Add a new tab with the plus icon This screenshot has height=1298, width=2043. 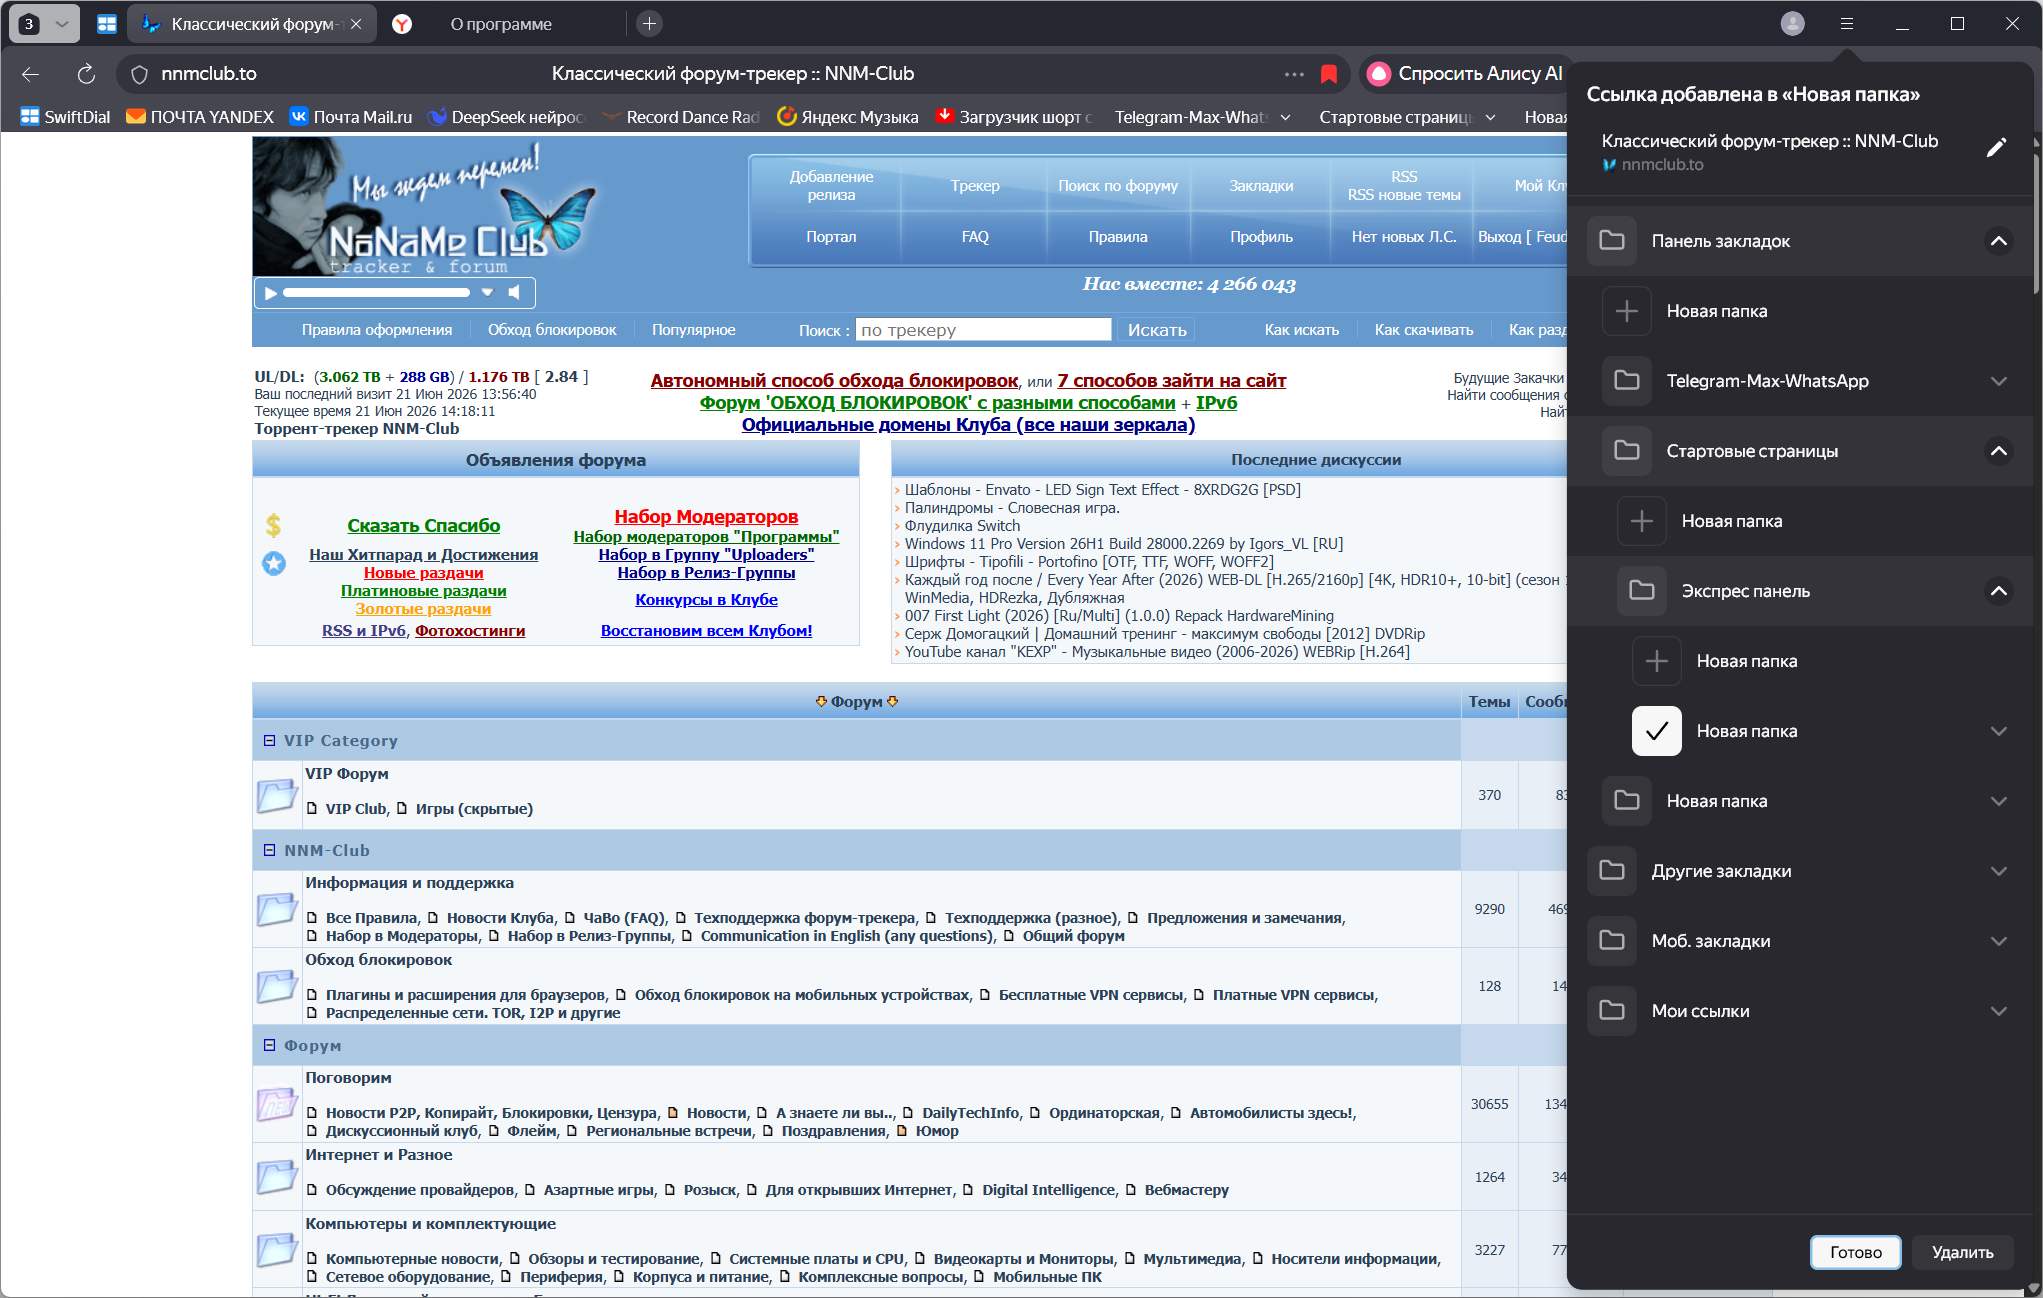point(649,23)
